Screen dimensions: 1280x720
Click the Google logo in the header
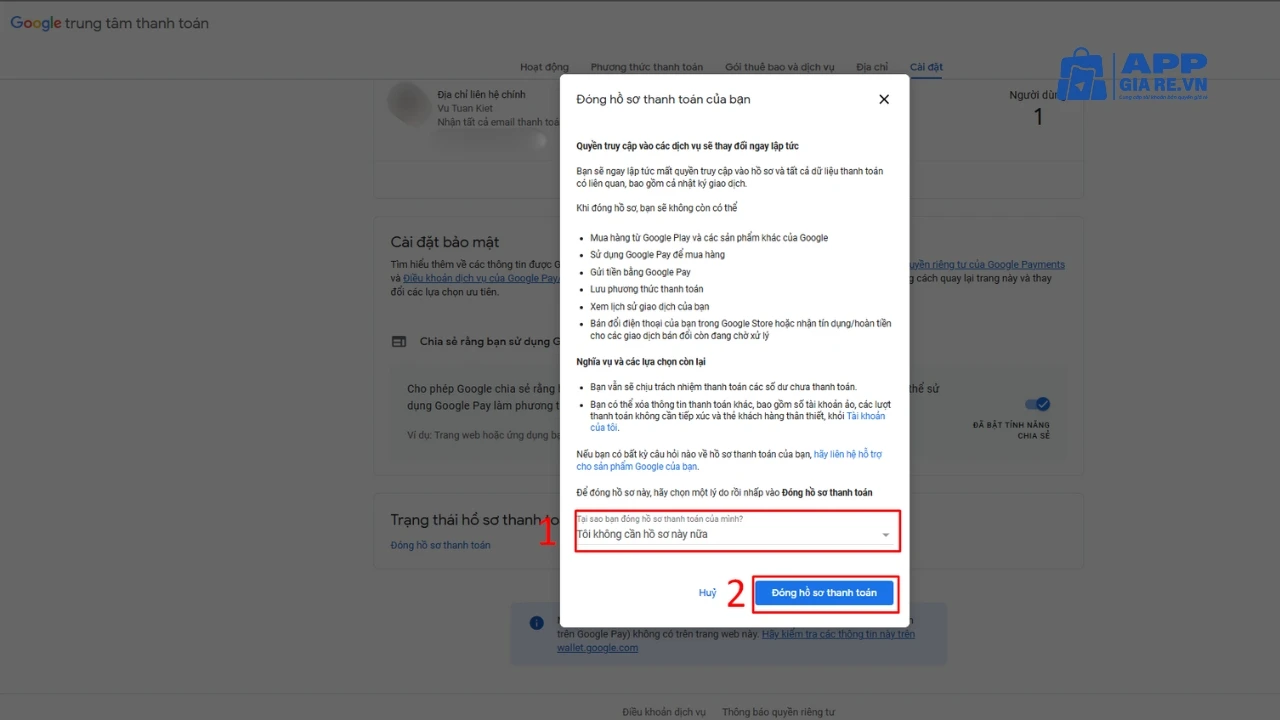[x=36, y=23]
